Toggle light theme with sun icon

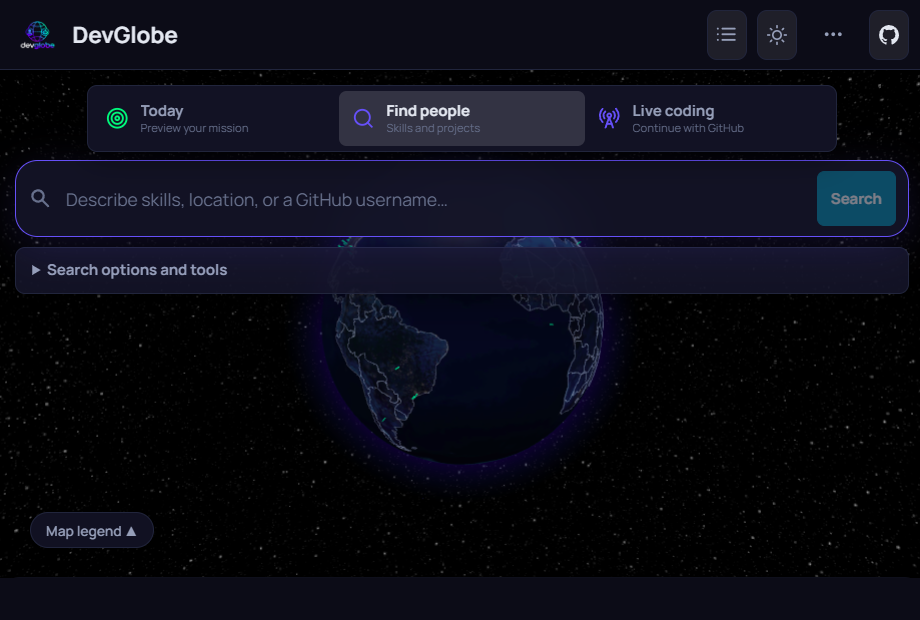[776, 35]
